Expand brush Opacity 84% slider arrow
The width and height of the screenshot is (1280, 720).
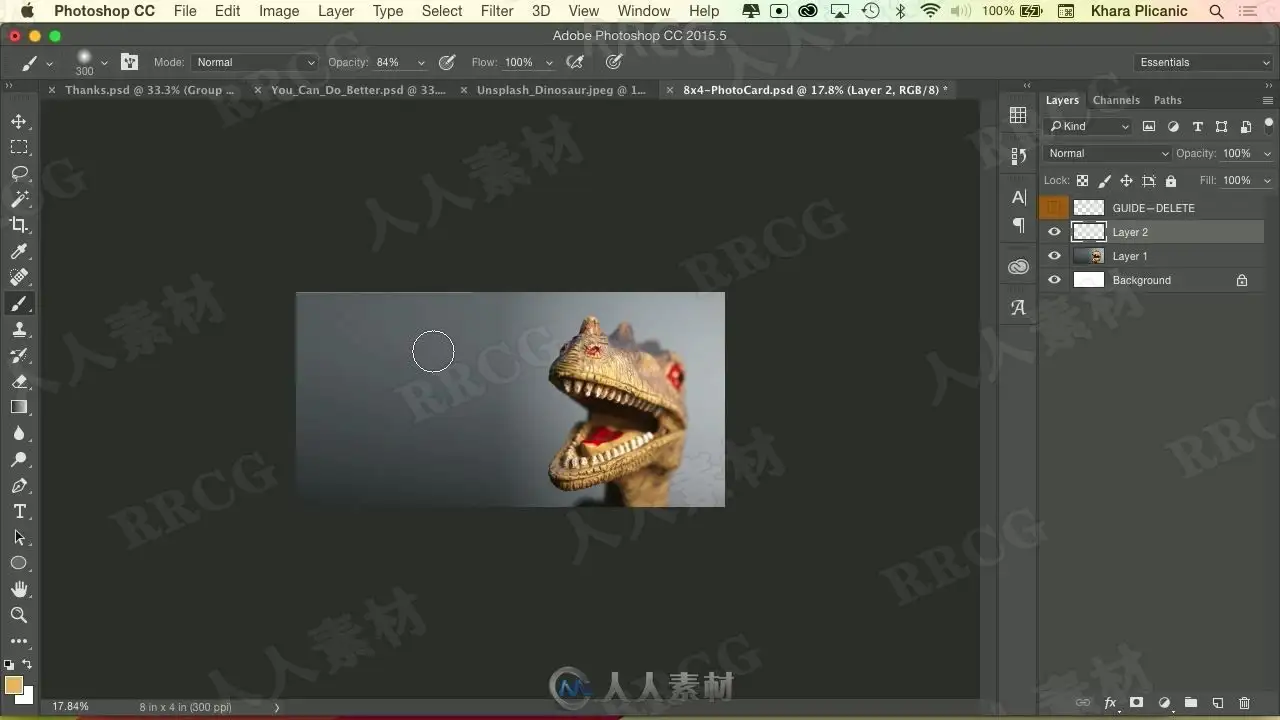click(421, 63)
